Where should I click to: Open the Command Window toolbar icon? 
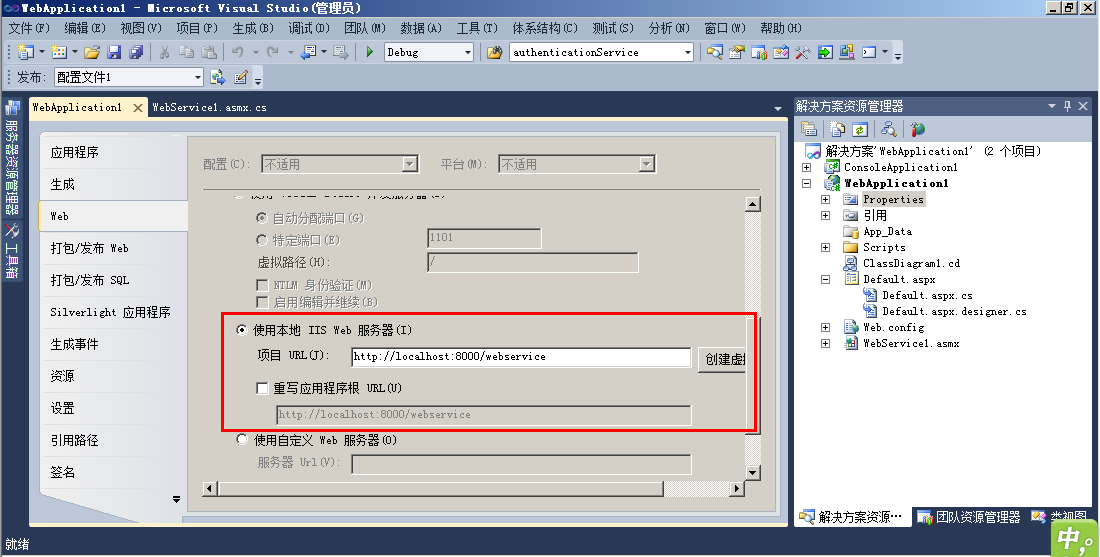coord(869,52)
